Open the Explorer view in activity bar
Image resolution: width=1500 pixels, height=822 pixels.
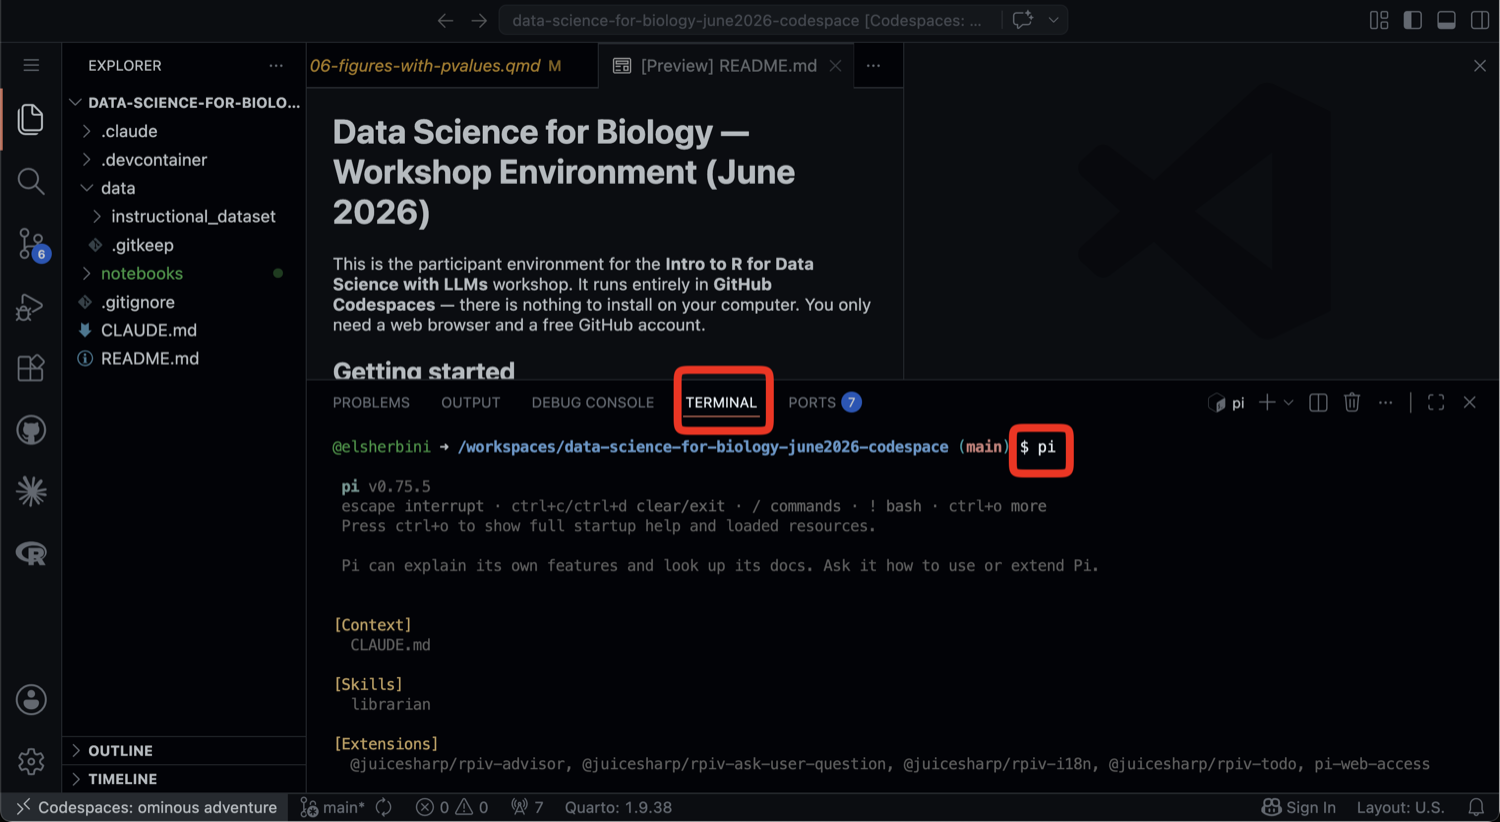(x=31, y=119)
